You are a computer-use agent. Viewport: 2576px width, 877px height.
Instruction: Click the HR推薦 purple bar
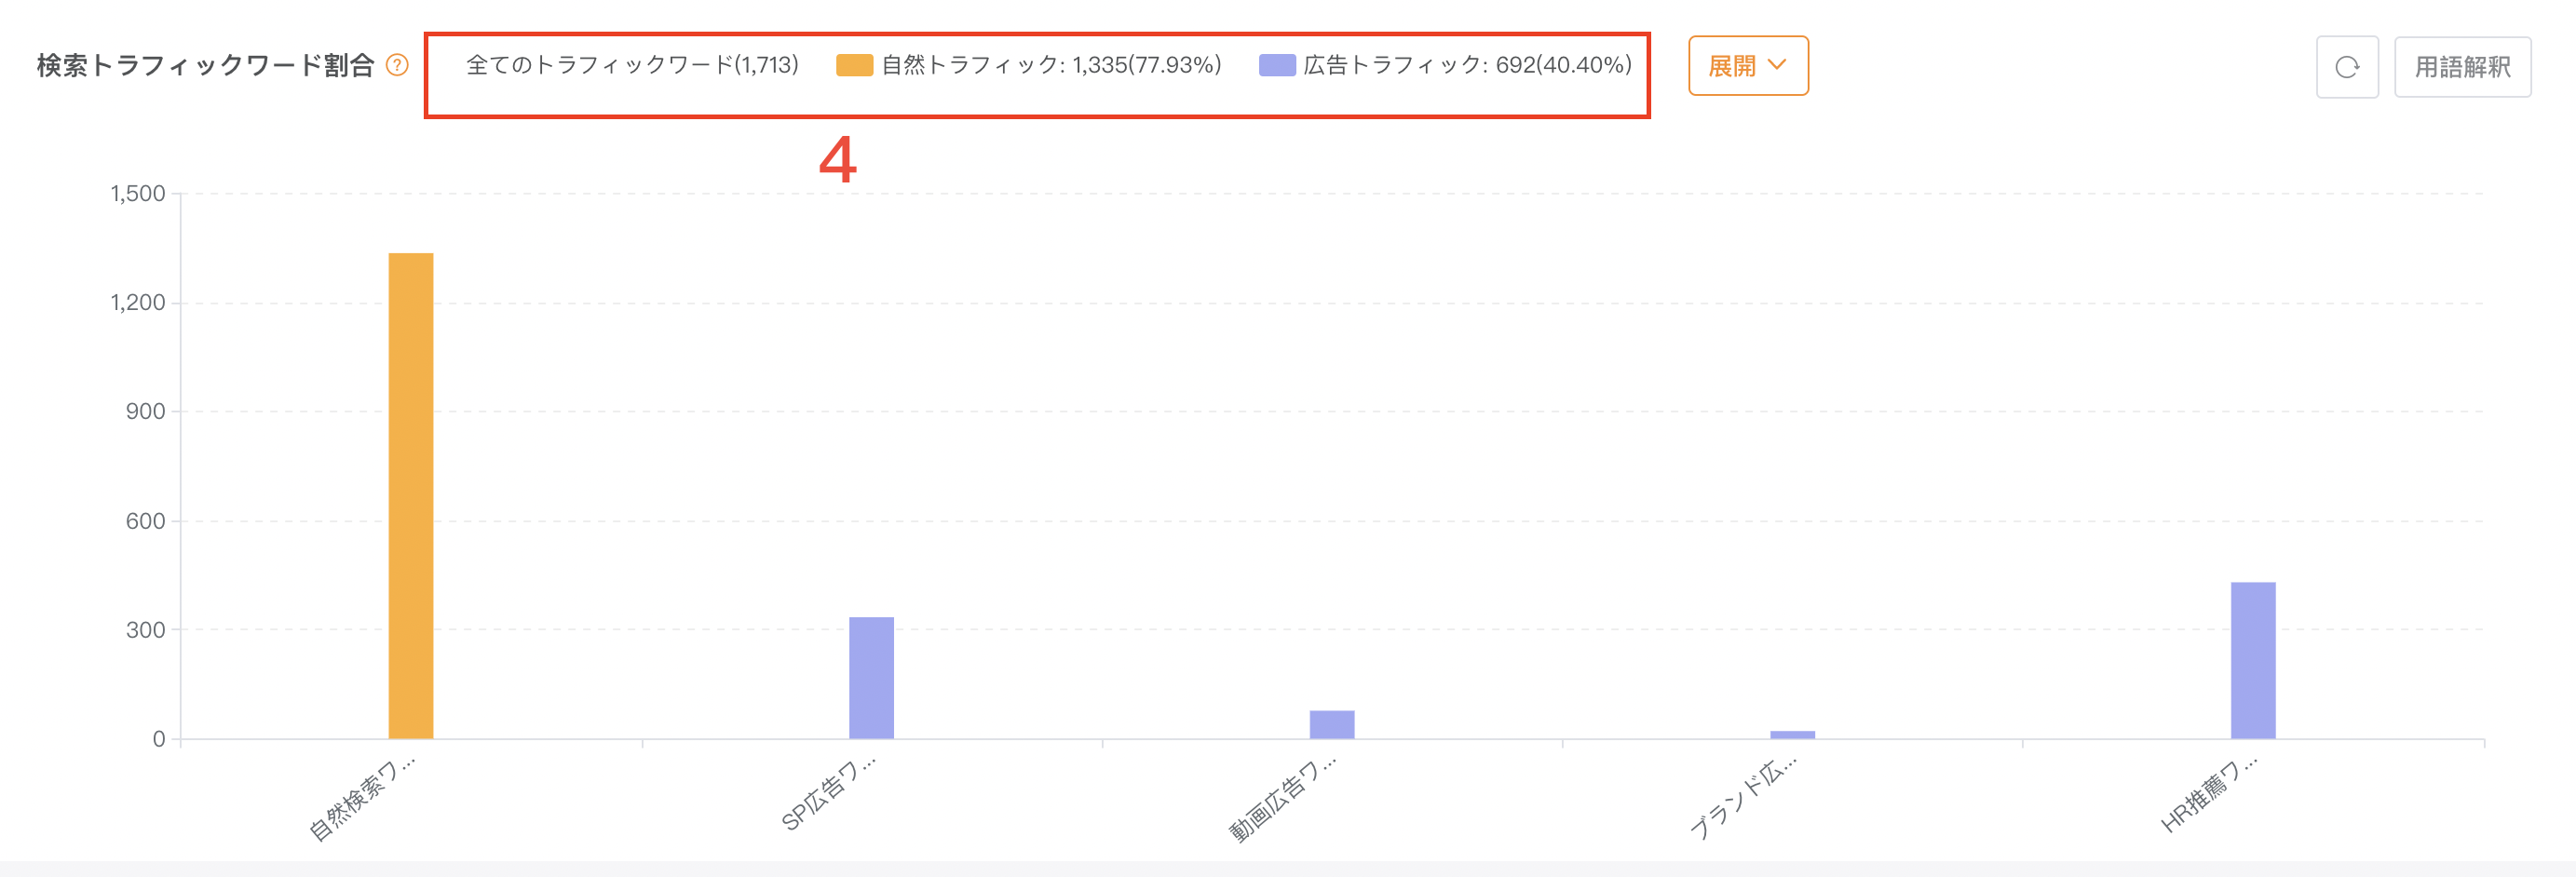2252,660
